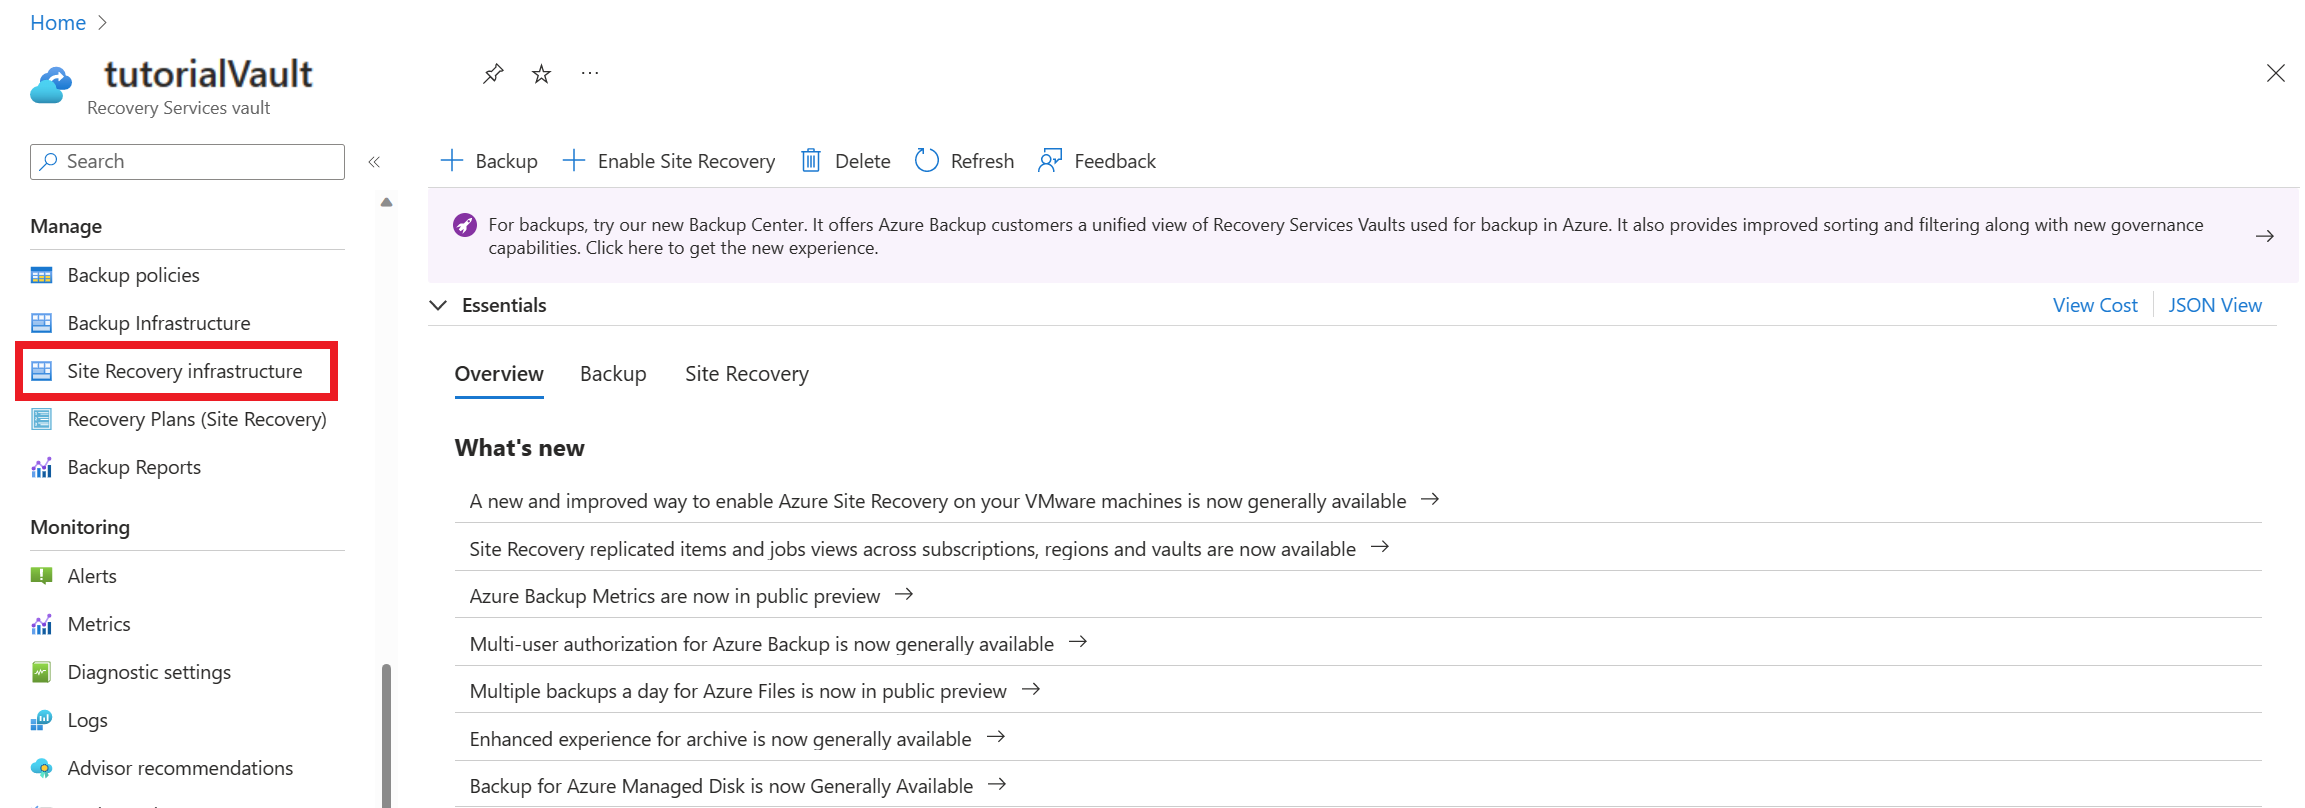Switch to the Backup tab
This screenshot has width=2305, height=808.
(613, 374)
